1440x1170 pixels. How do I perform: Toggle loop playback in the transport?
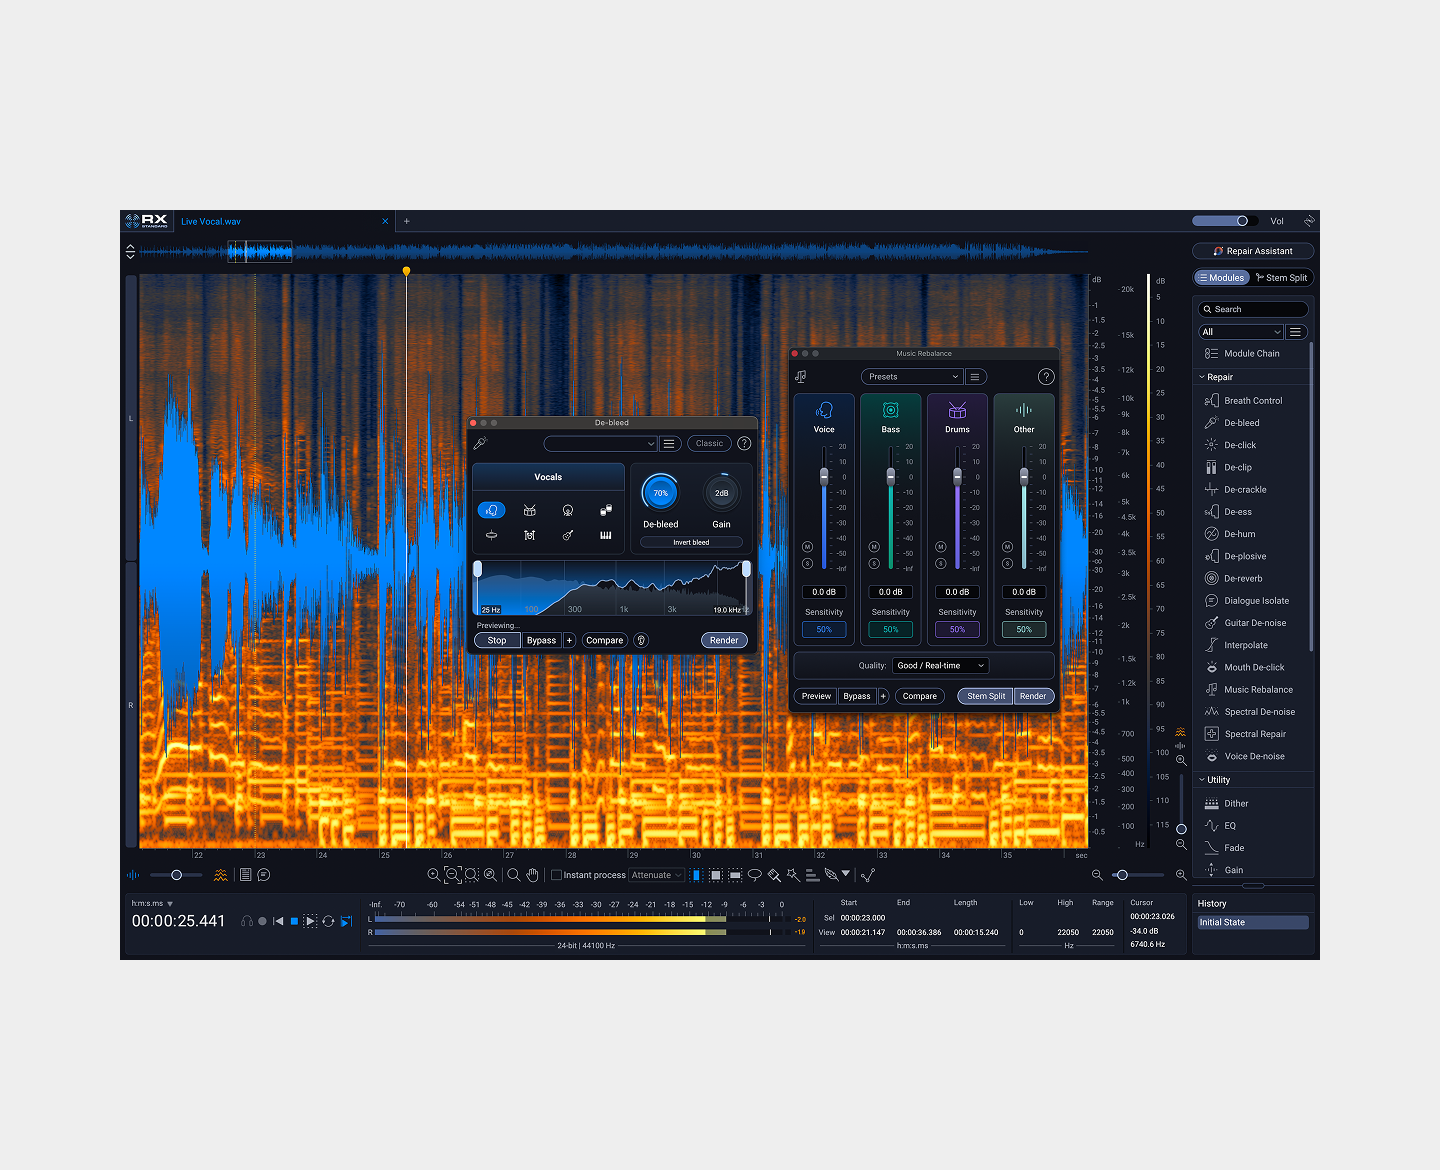click(328, 921)
